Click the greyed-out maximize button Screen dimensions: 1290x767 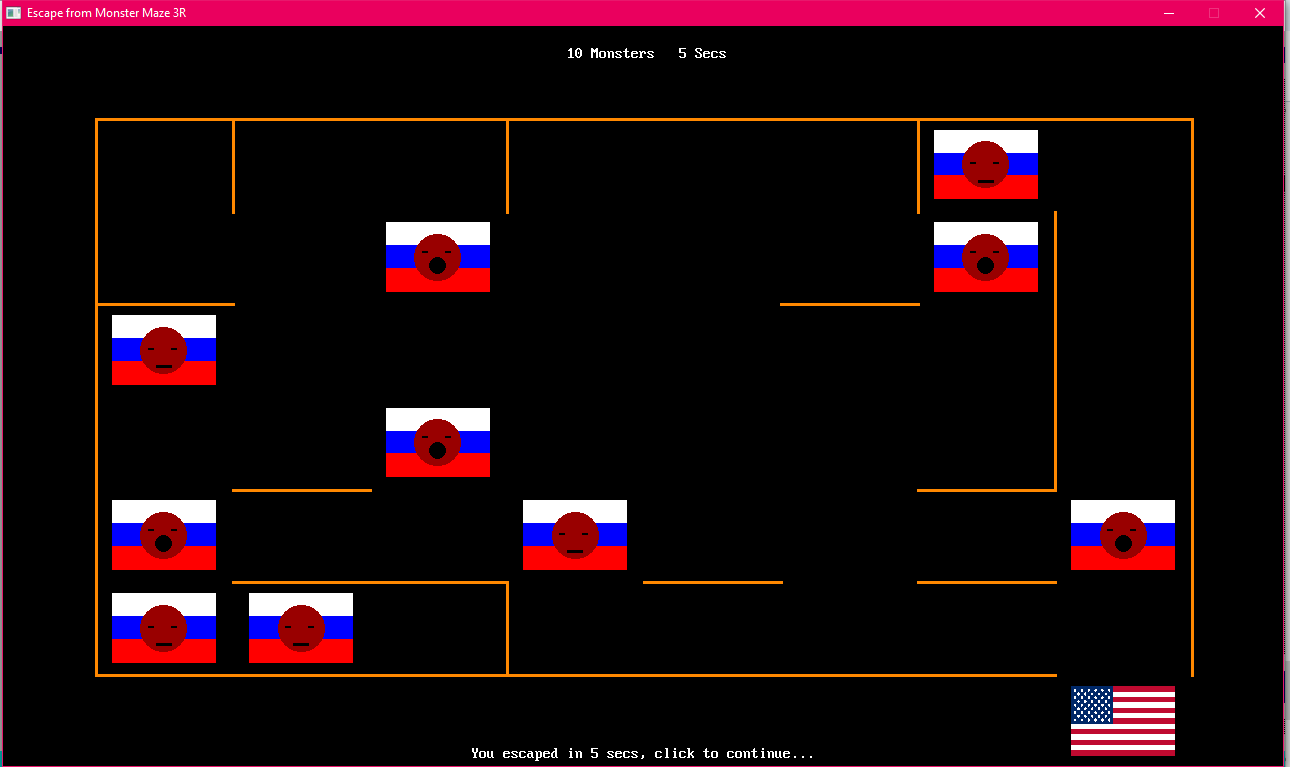[1214, 13]
